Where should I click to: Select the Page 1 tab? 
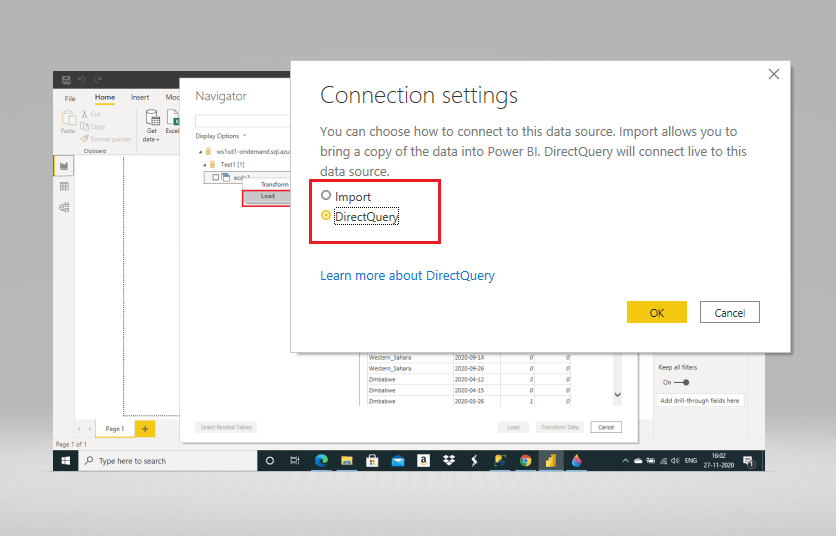tap(115, 429)
